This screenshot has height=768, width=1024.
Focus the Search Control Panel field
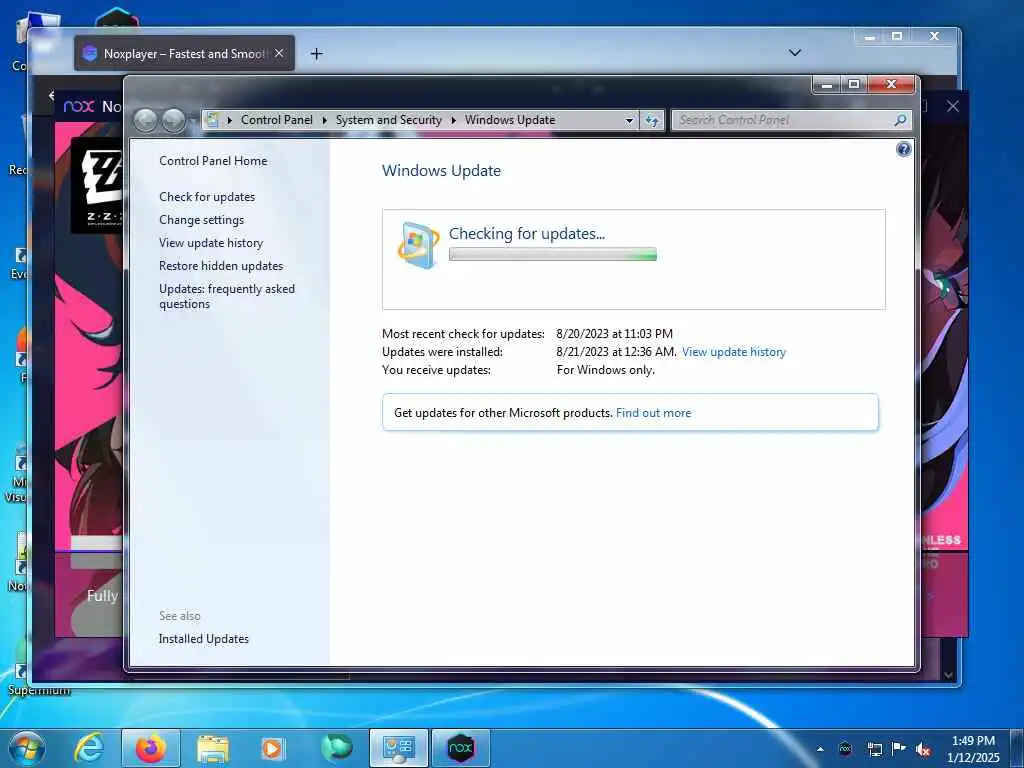coord(784,120)
